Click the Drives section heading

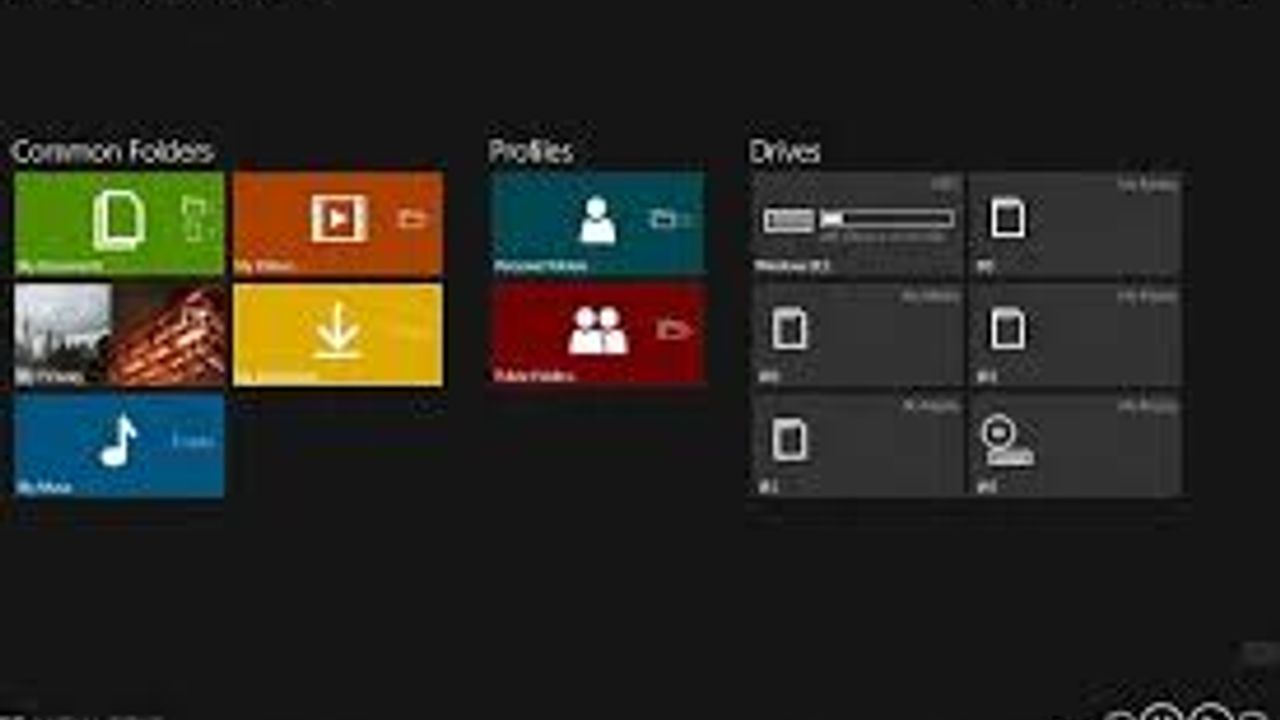(x=785, y=152)
